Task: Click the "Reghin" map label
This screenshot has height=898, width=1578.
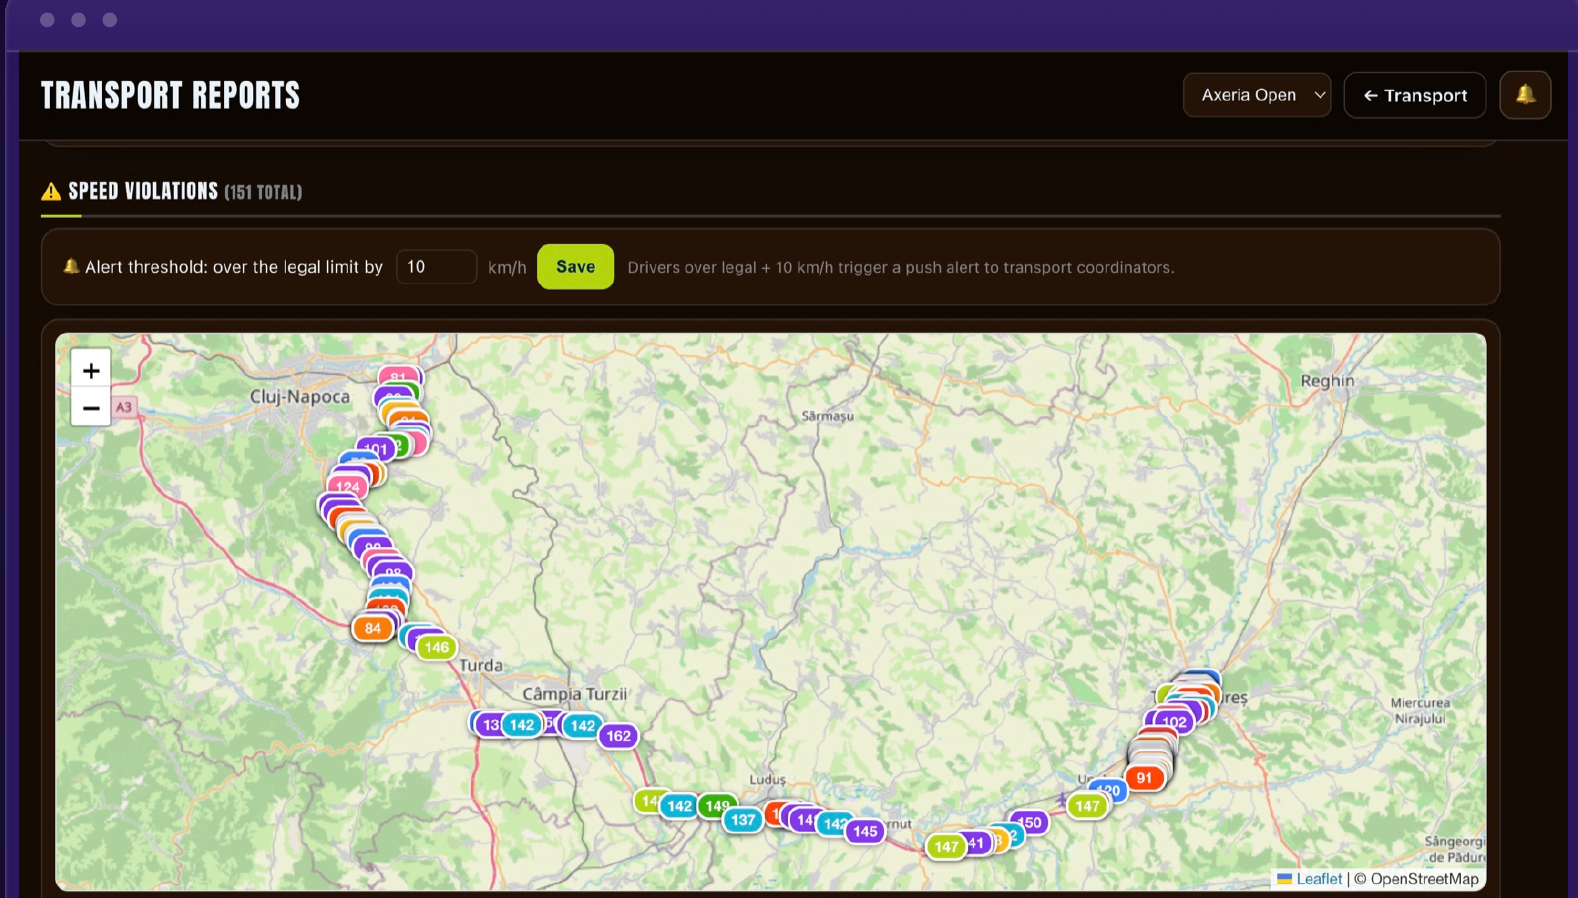Action: pyautogui.click(x=1327, y=381)
